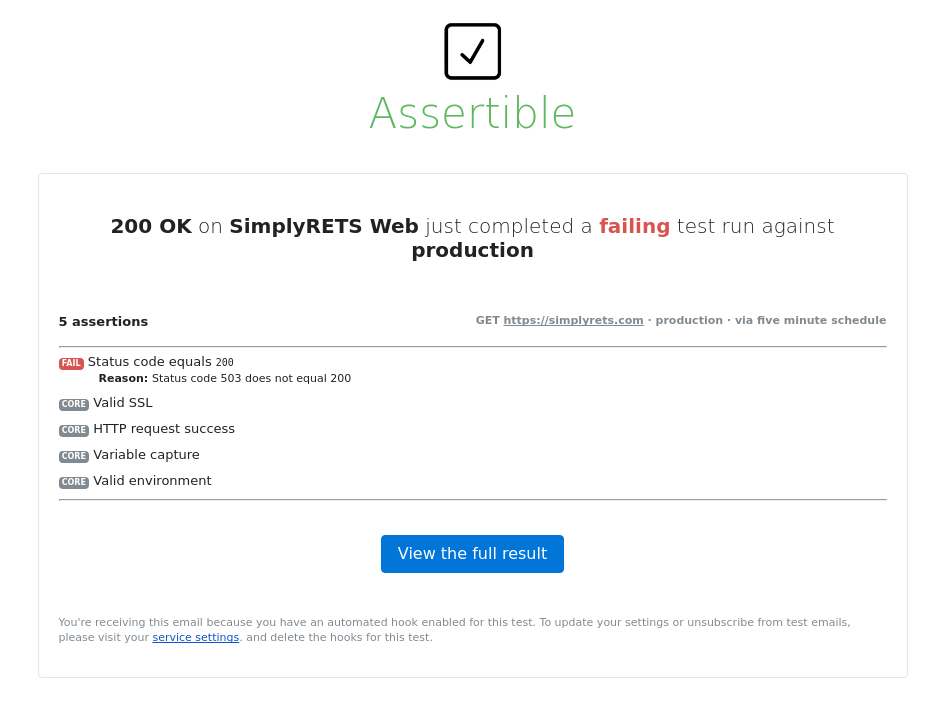Screen dimensions: 947x701
Task: Follow the service settings link
Action: pyautogui.click(x=195, y=638)
